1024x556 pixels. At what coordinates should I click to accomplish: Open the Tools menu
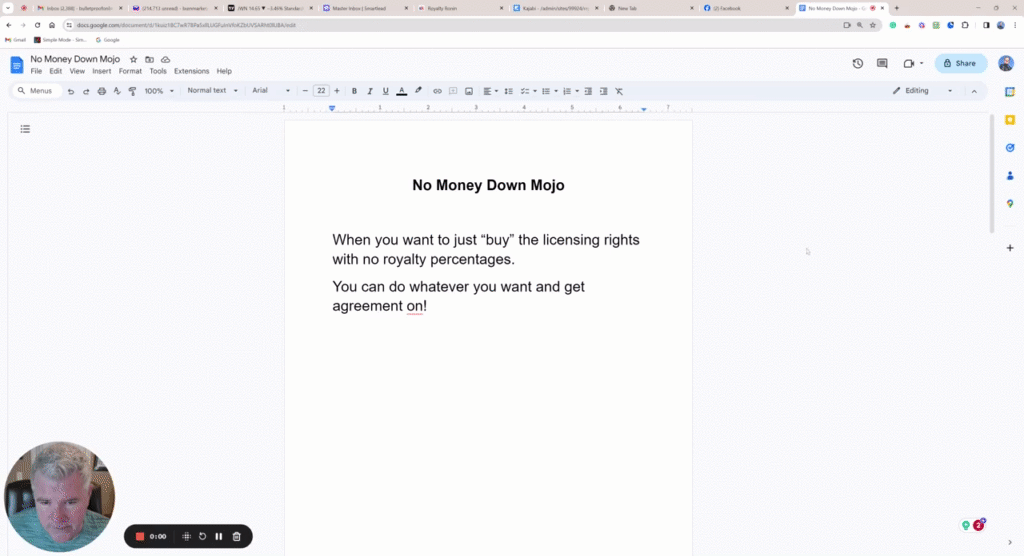(158, 71)
